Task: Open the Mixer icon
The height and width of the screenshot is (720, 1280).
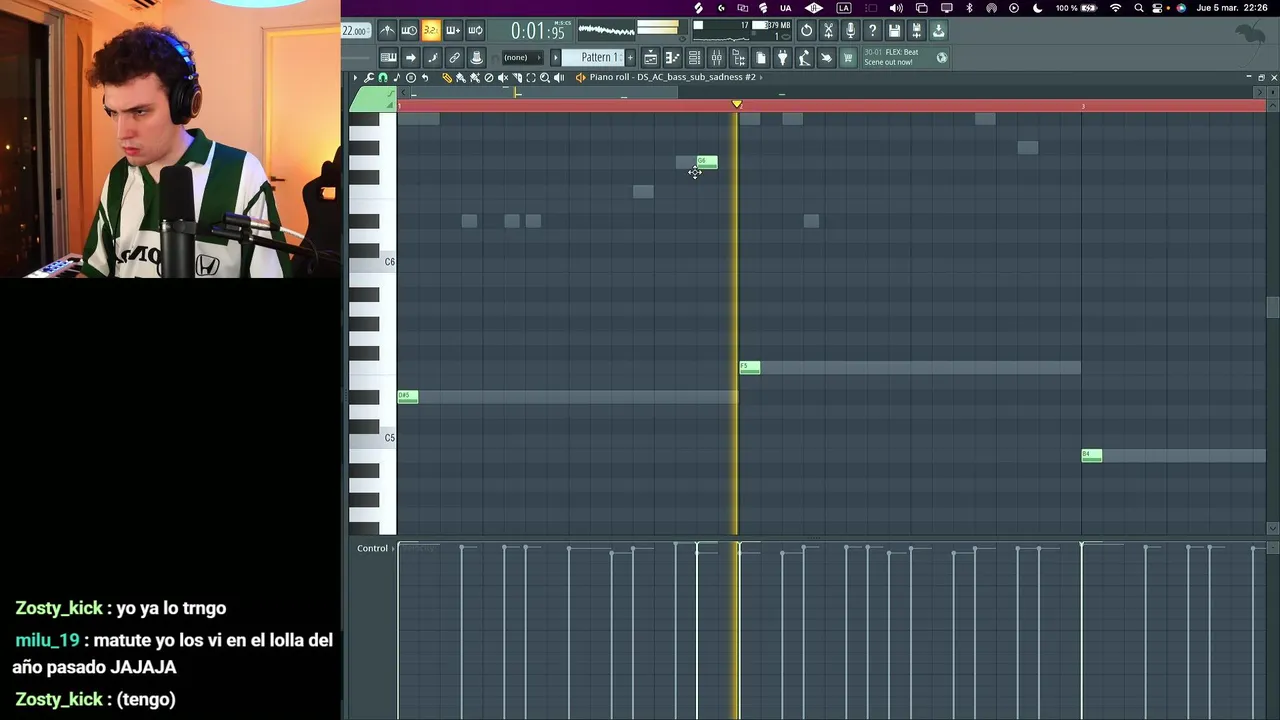Action: 716,57
